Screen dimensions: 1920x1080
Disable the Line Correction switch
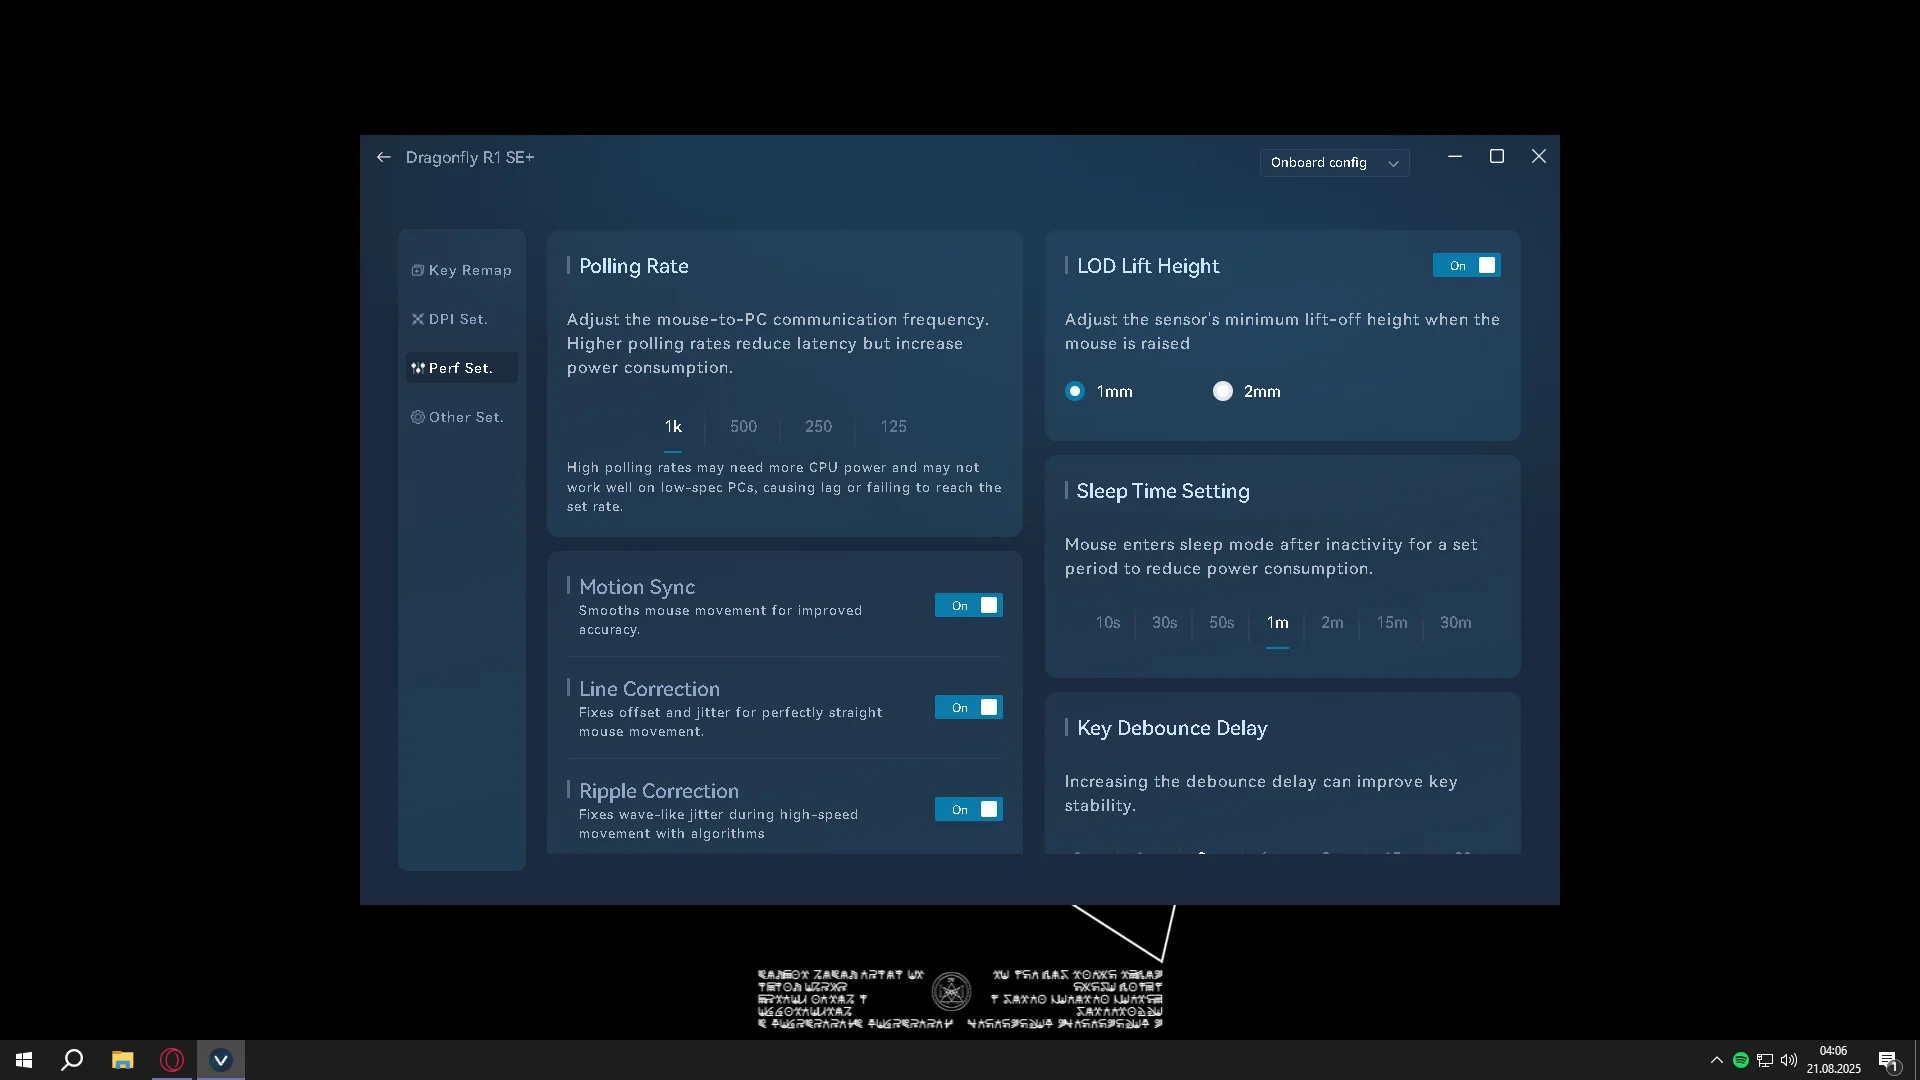click(x=968, y=707)
